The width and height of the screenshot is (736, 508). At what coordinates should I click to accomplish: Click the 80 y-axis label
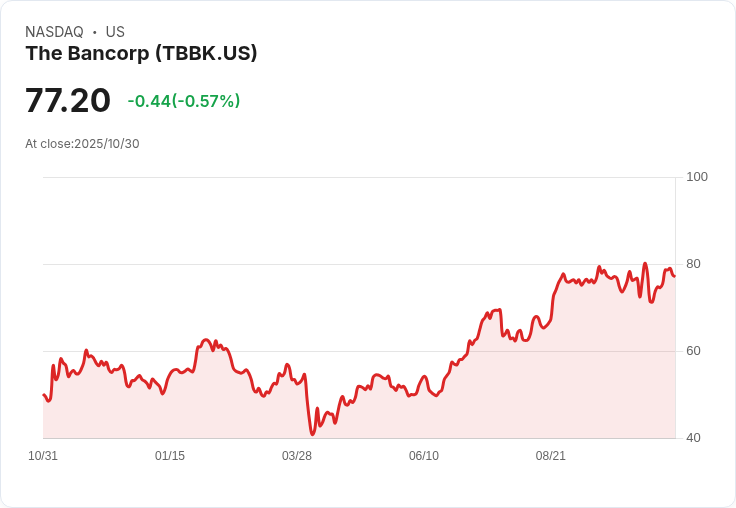(693, 264)
